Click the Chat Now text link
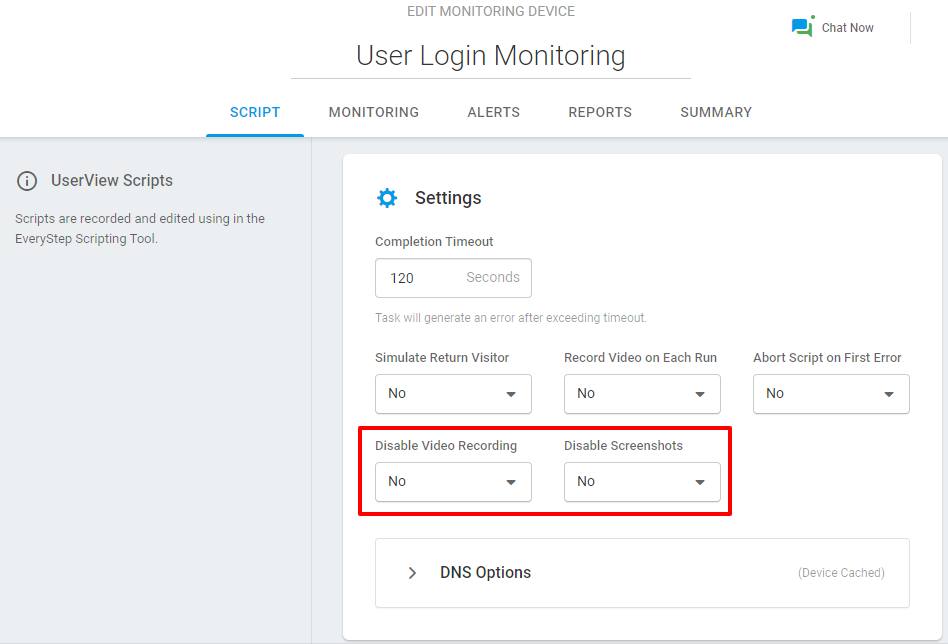This screenshot has width=948, height=644. 848,28
